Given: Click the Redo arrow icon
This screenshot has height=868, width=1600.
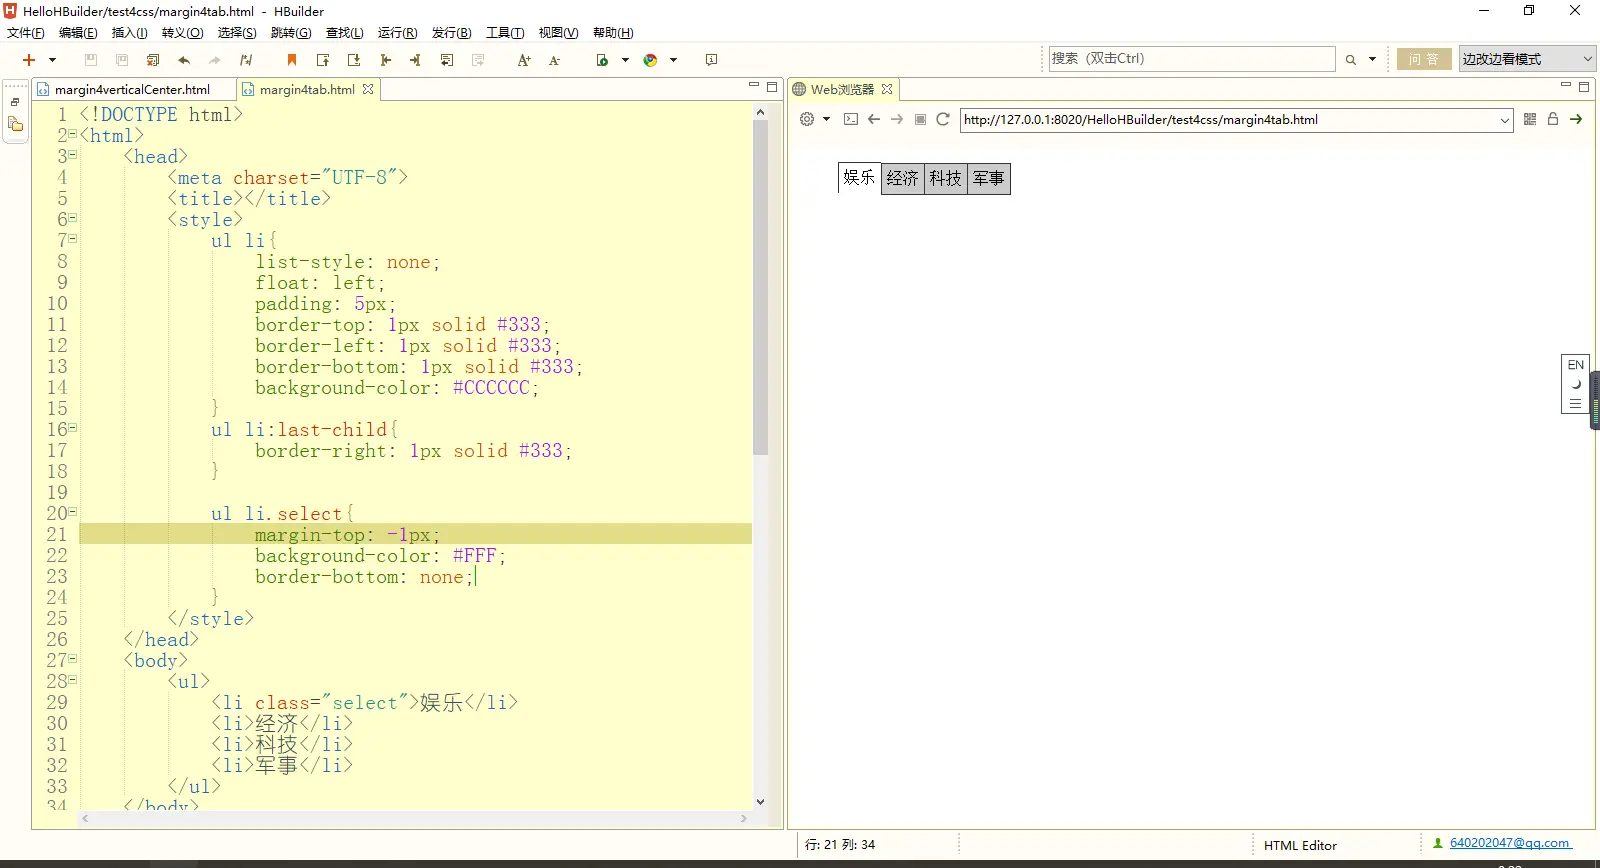Looking at the screenshot, I should [x=215, y=60].
